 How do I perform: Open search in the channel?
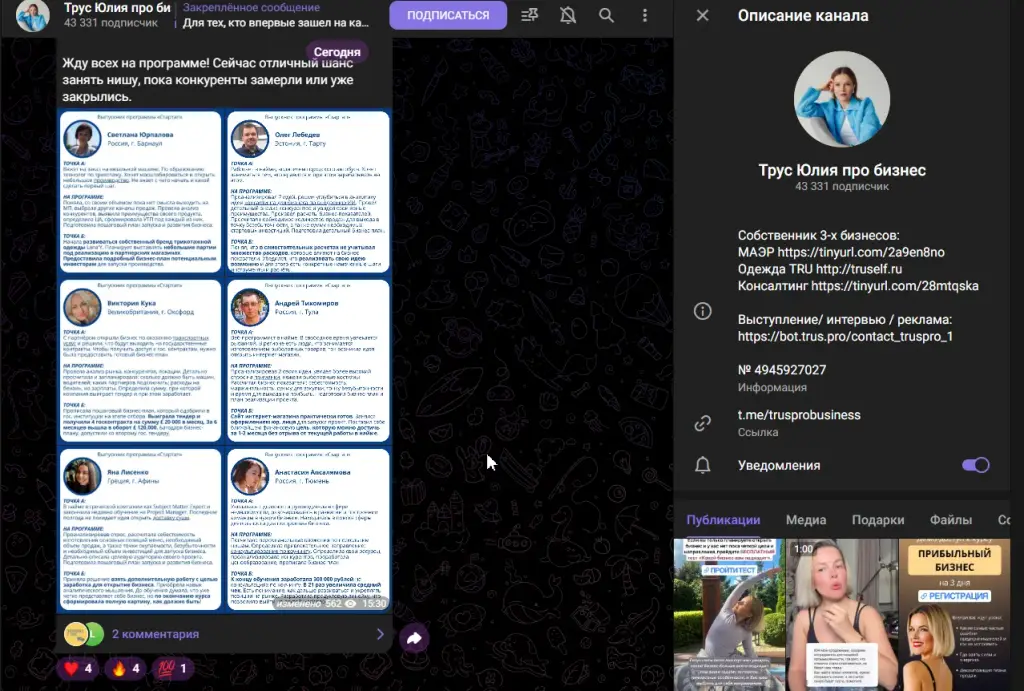point(606,15)
